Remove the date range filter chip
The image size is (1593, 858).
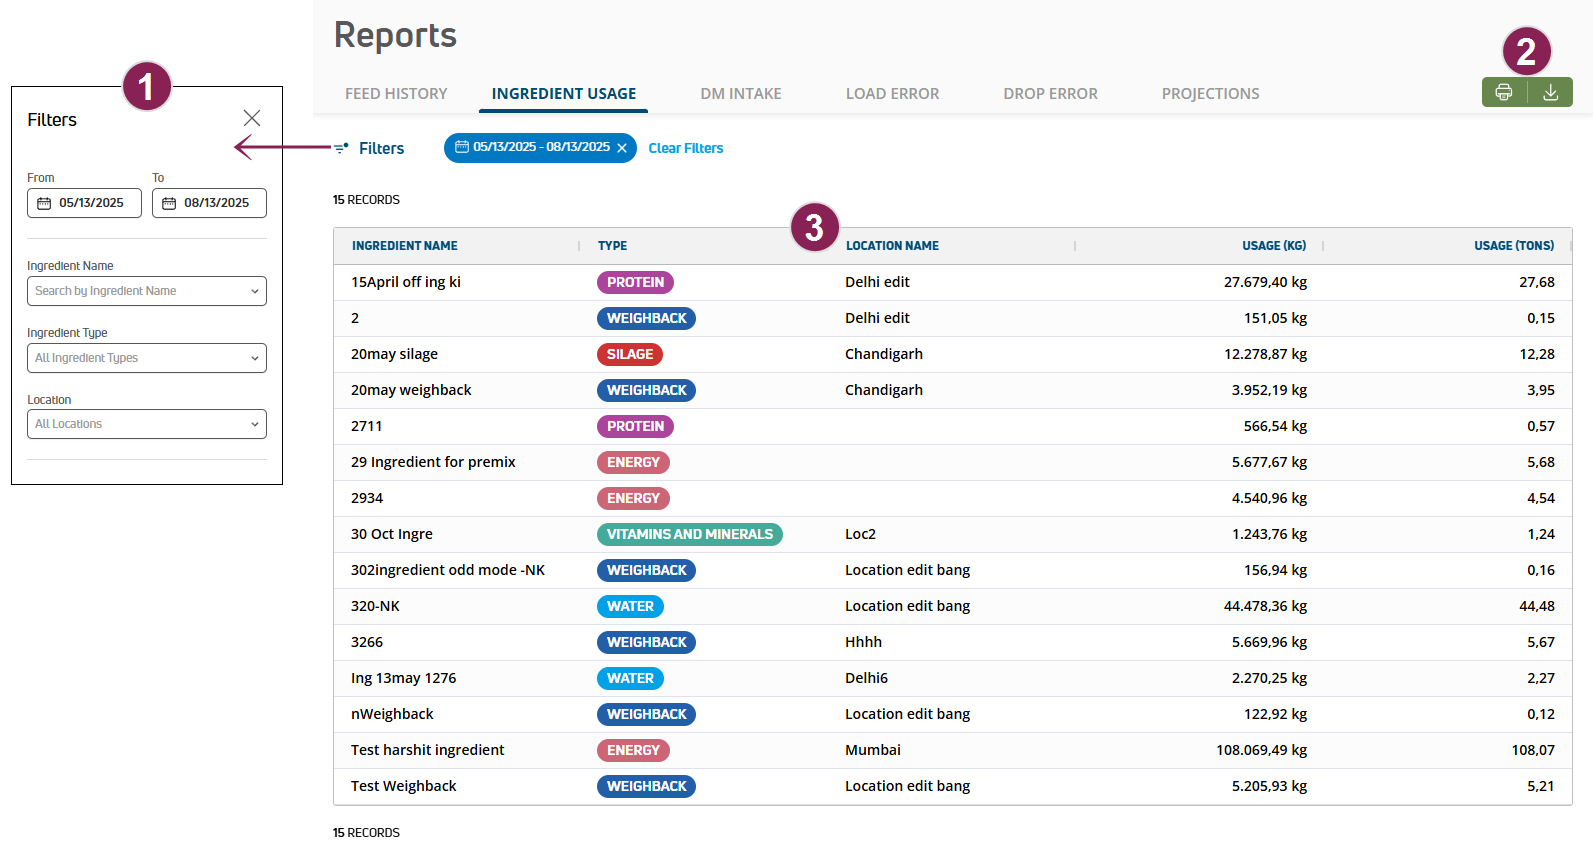(x=622, y=148)
